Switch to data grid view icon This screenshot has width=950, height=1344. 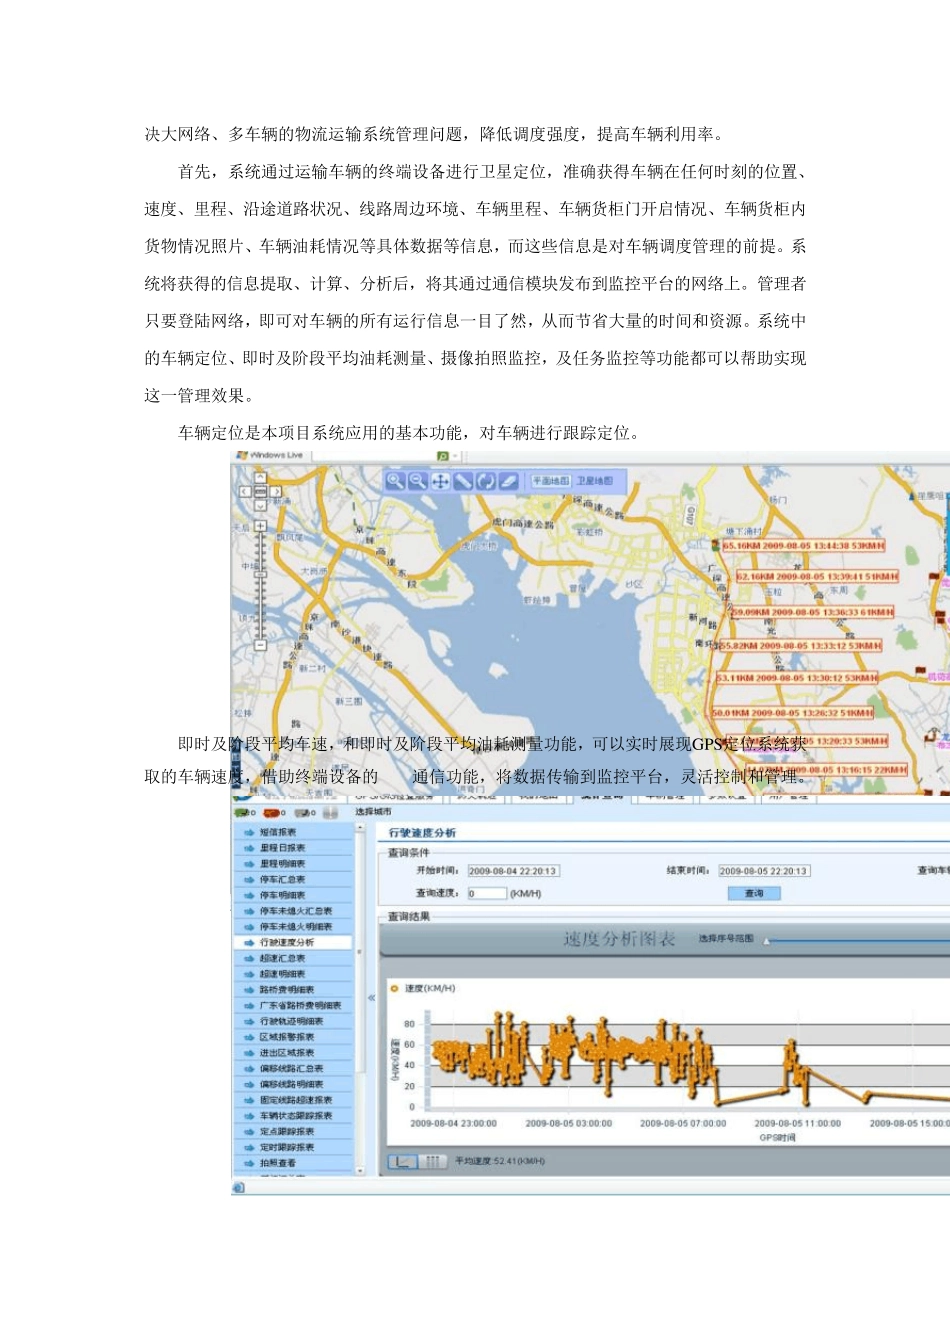point(433,1161)
